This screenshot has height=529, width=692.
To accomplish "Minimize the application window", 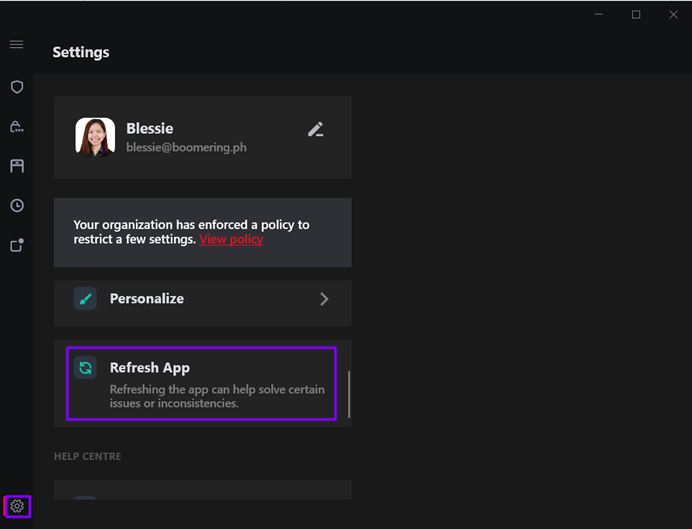I will [x=599, y=15].
